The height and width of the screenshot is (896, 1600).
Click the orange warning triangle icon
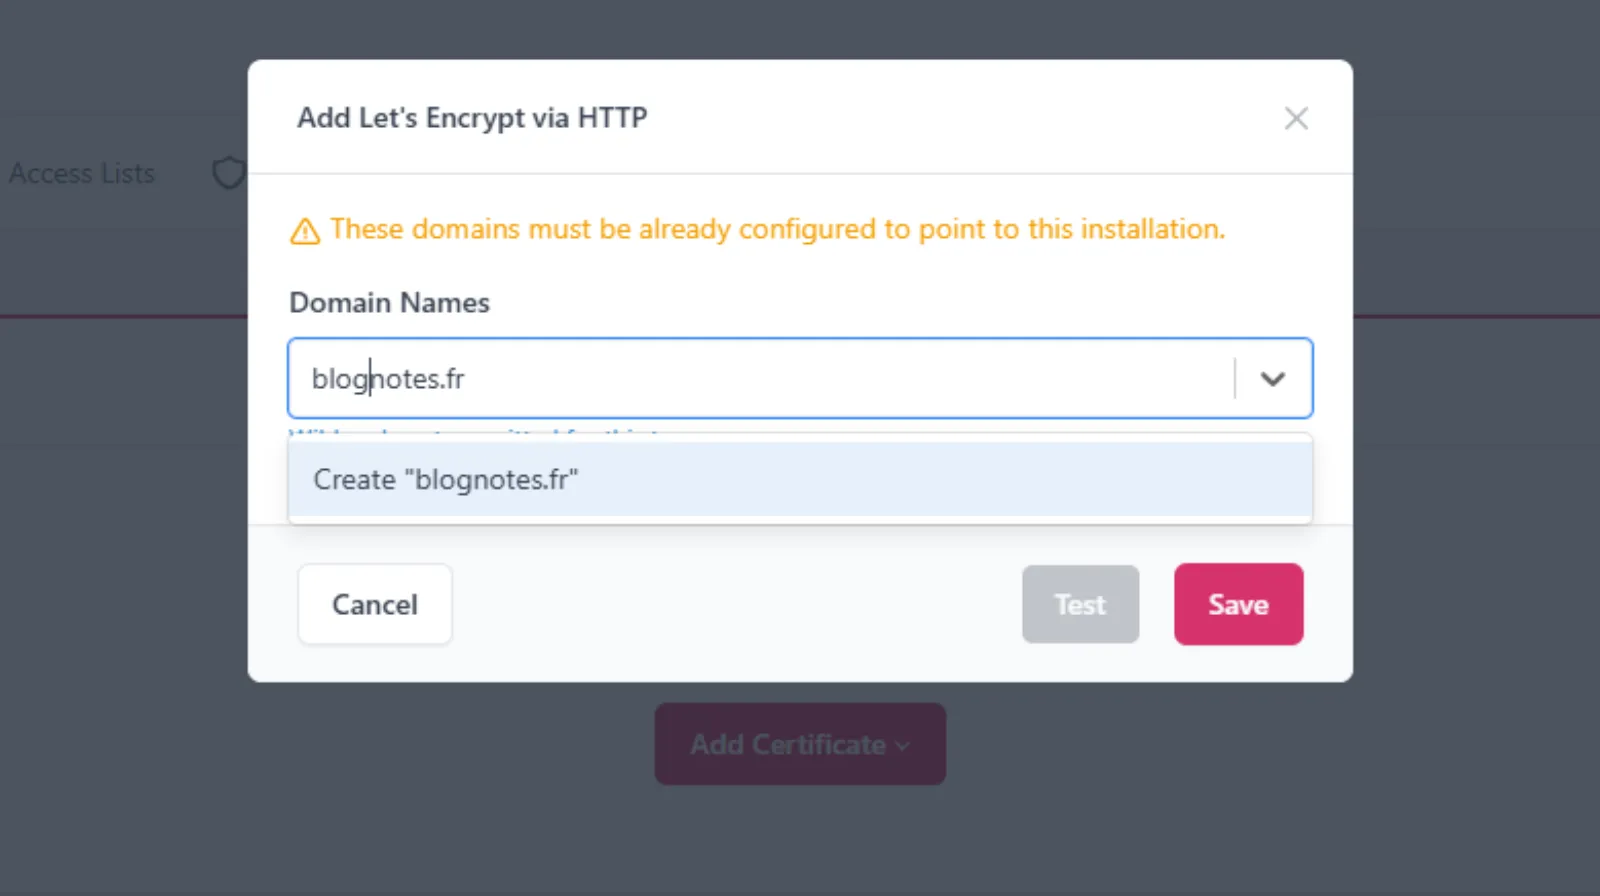[x=305, y=231]
